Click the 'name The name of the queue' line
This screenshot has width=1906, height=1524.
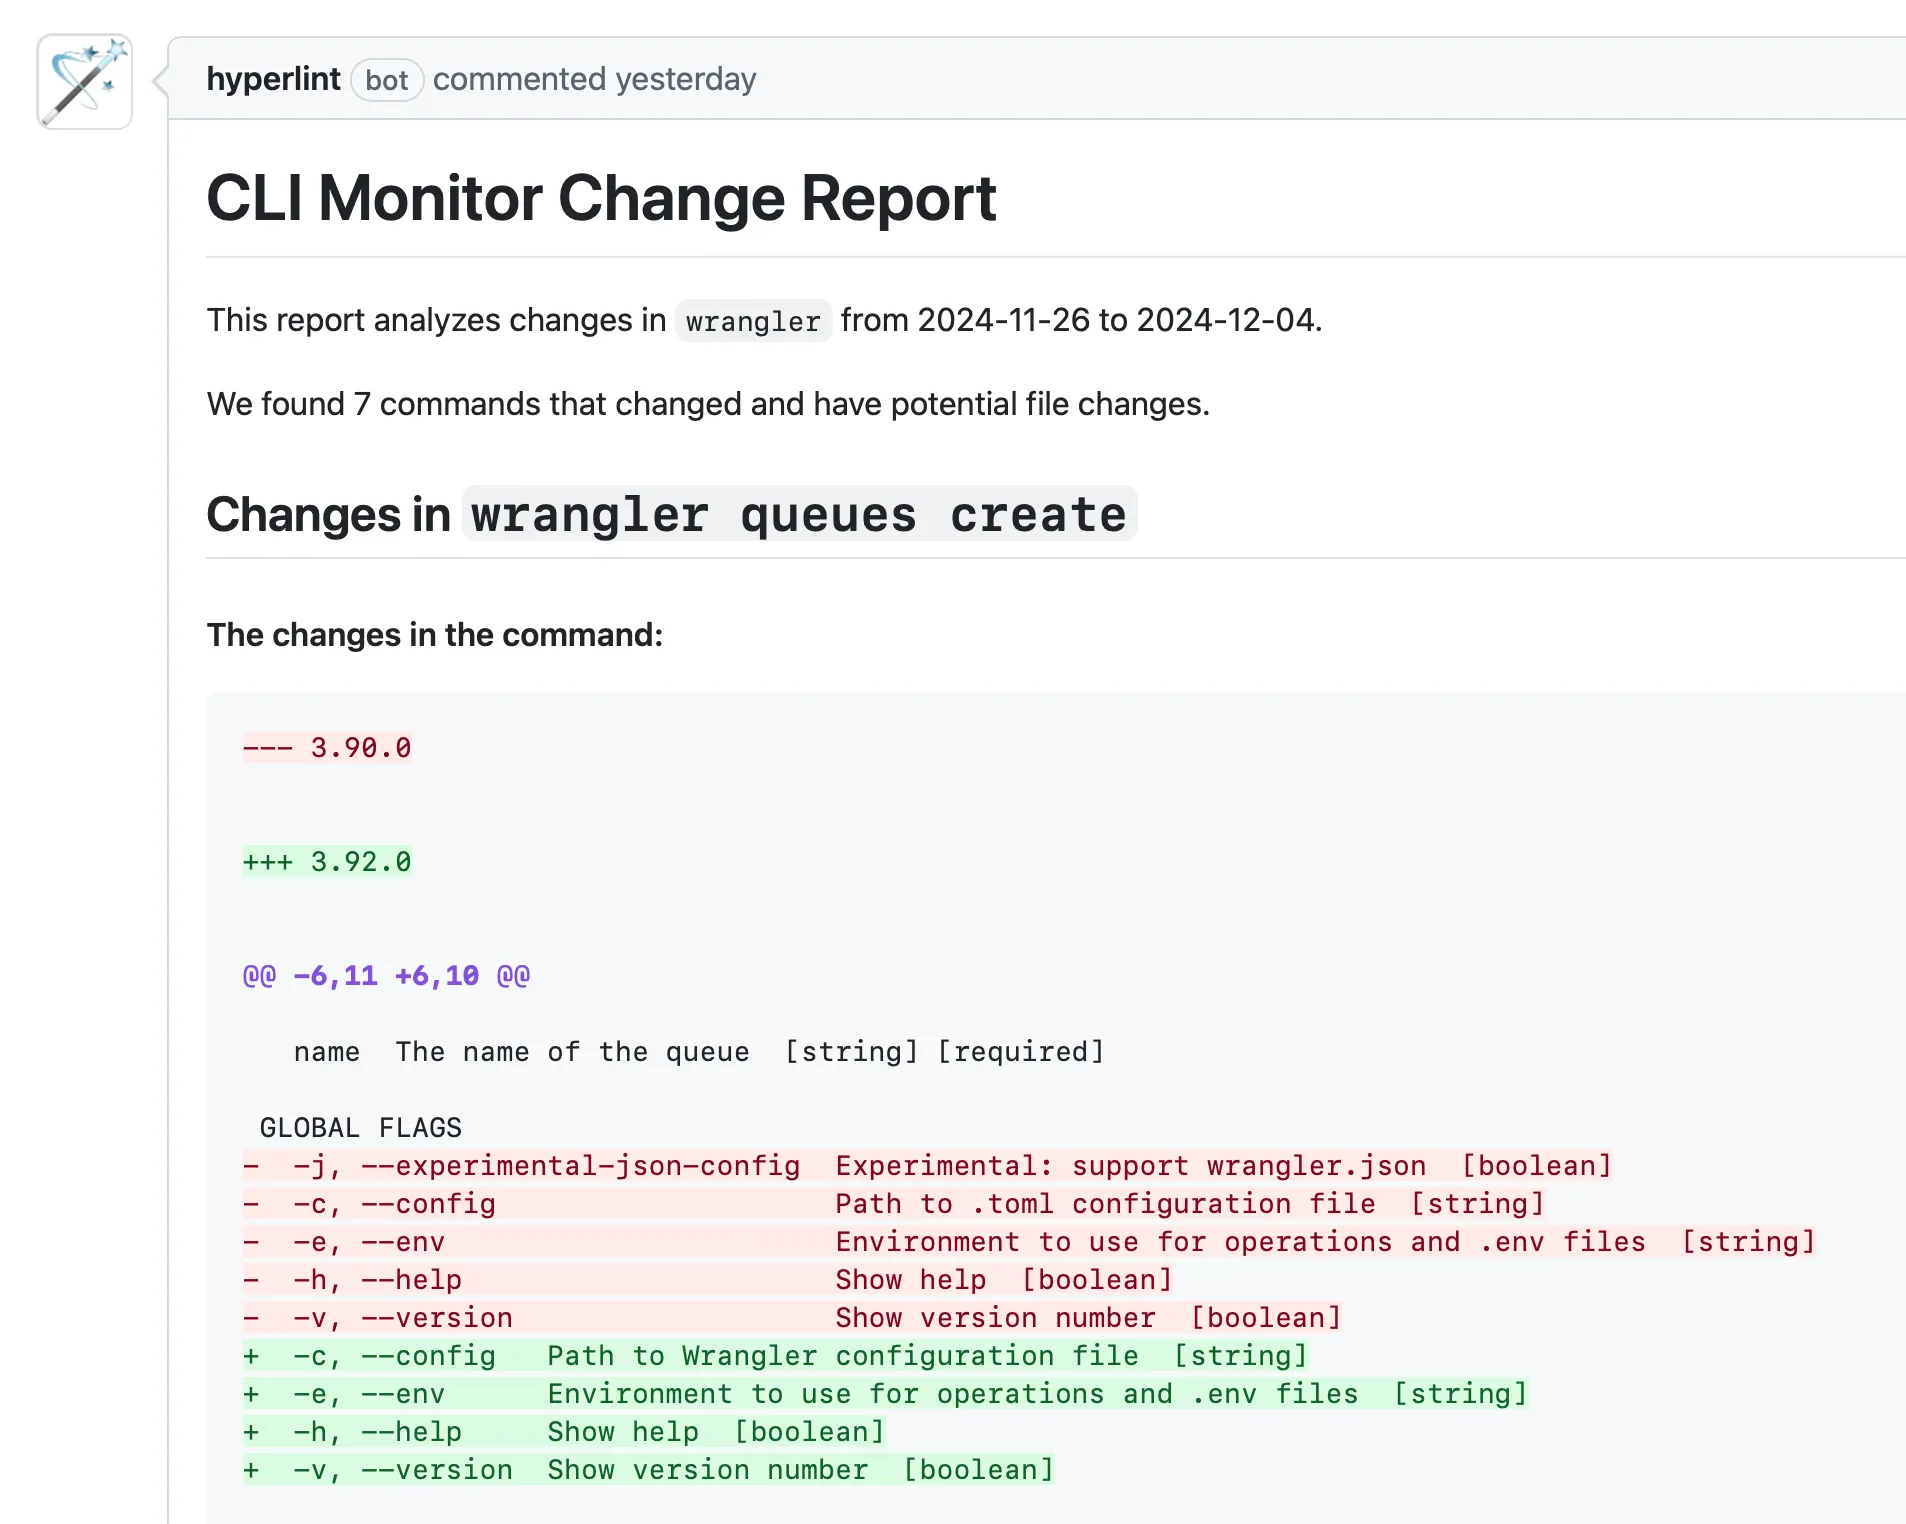[x=698, y=1052]
